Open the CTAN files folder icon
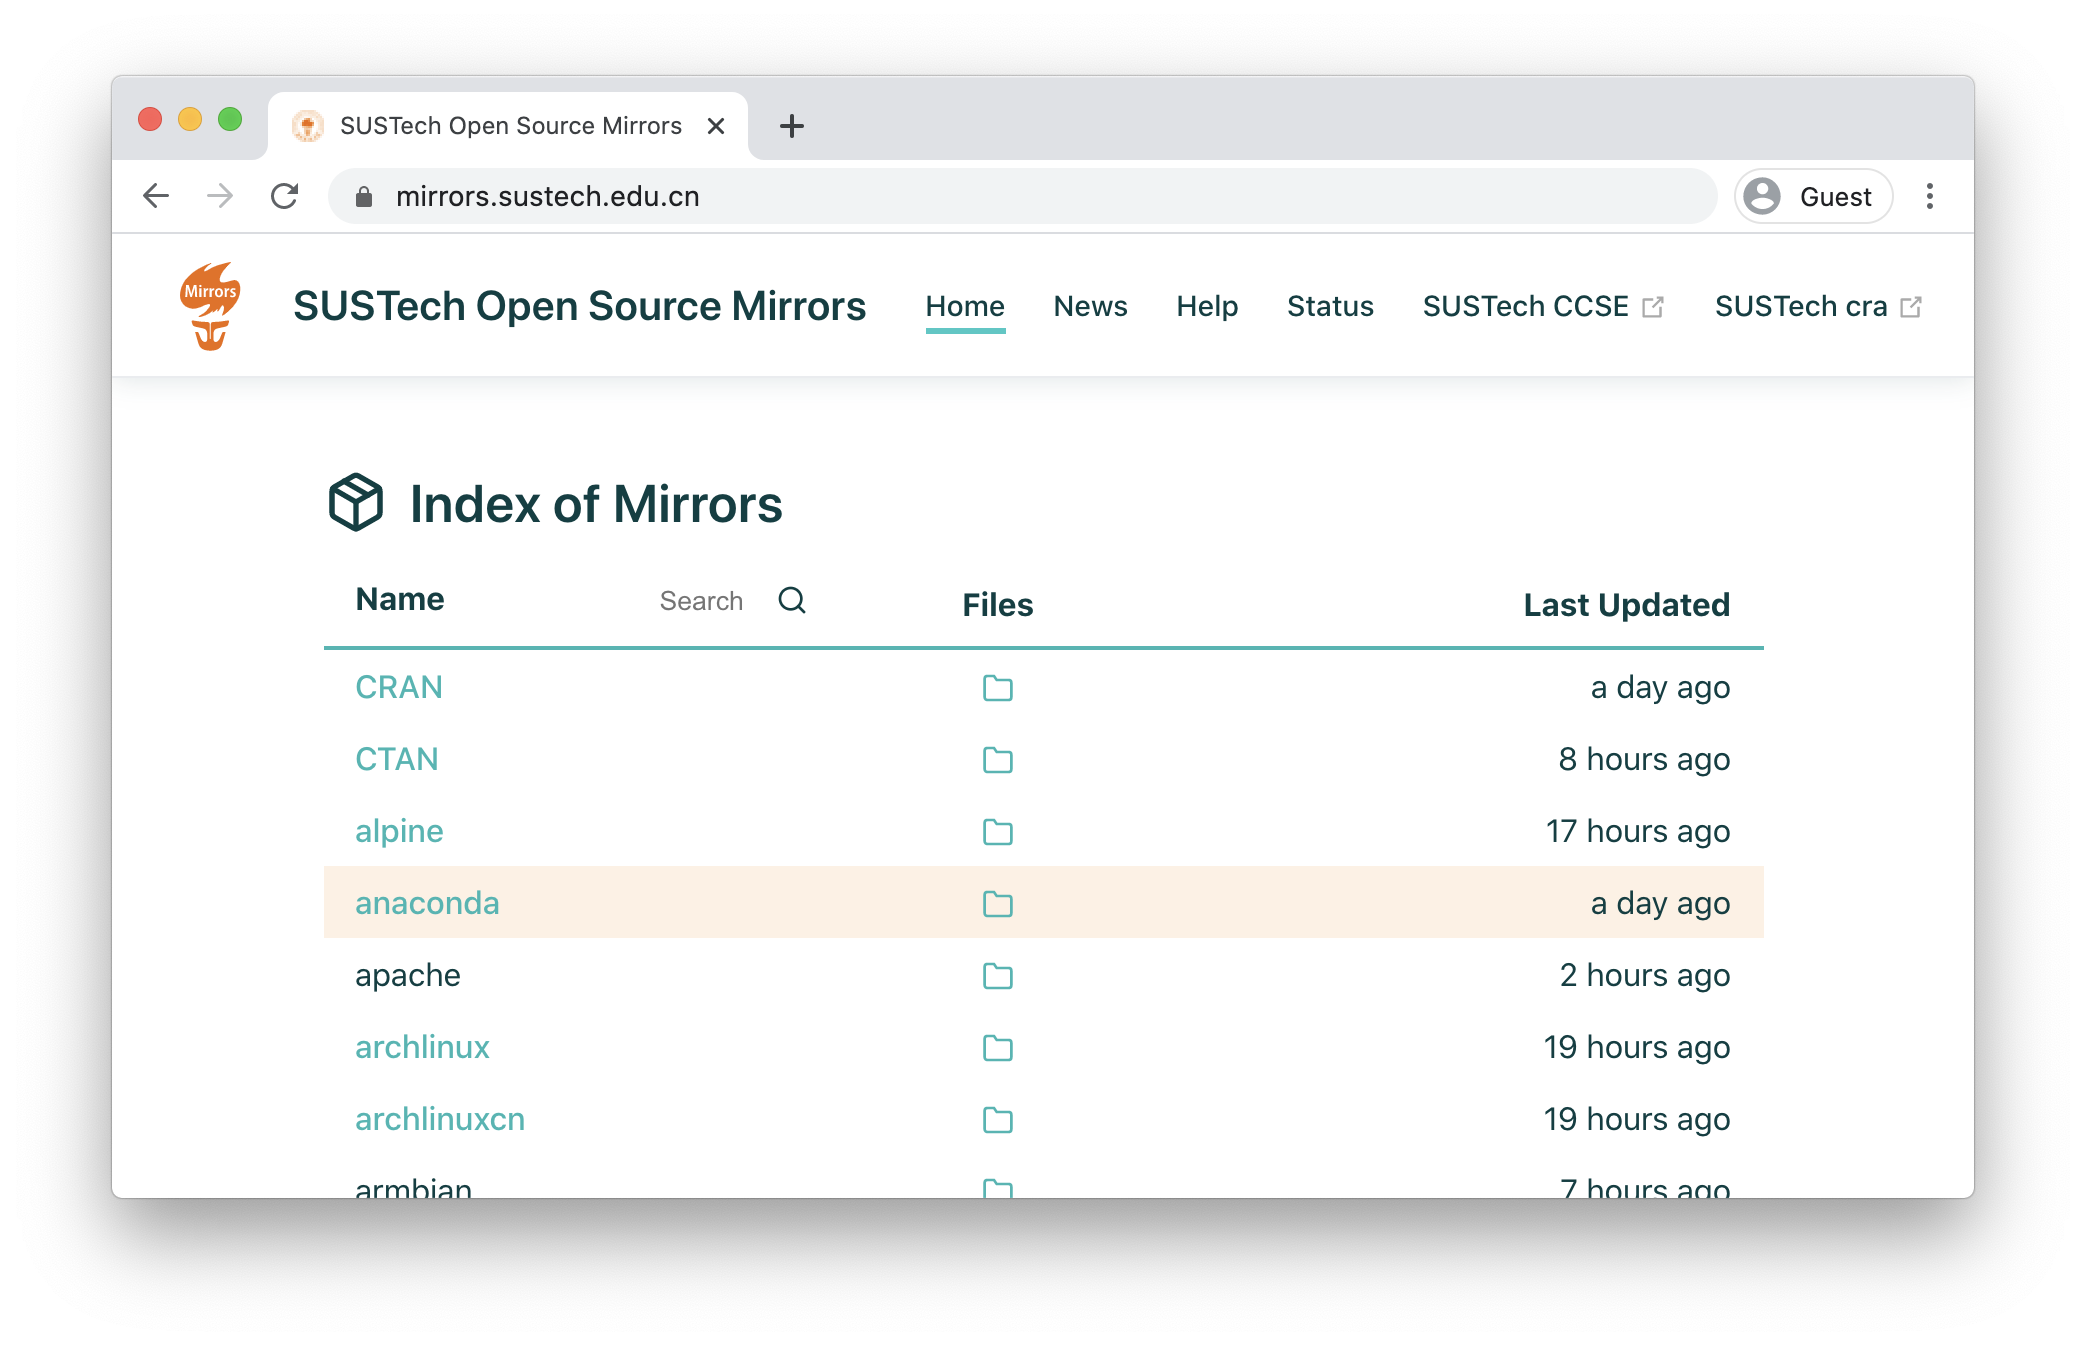The image size is (2086, 1346). 997,760
